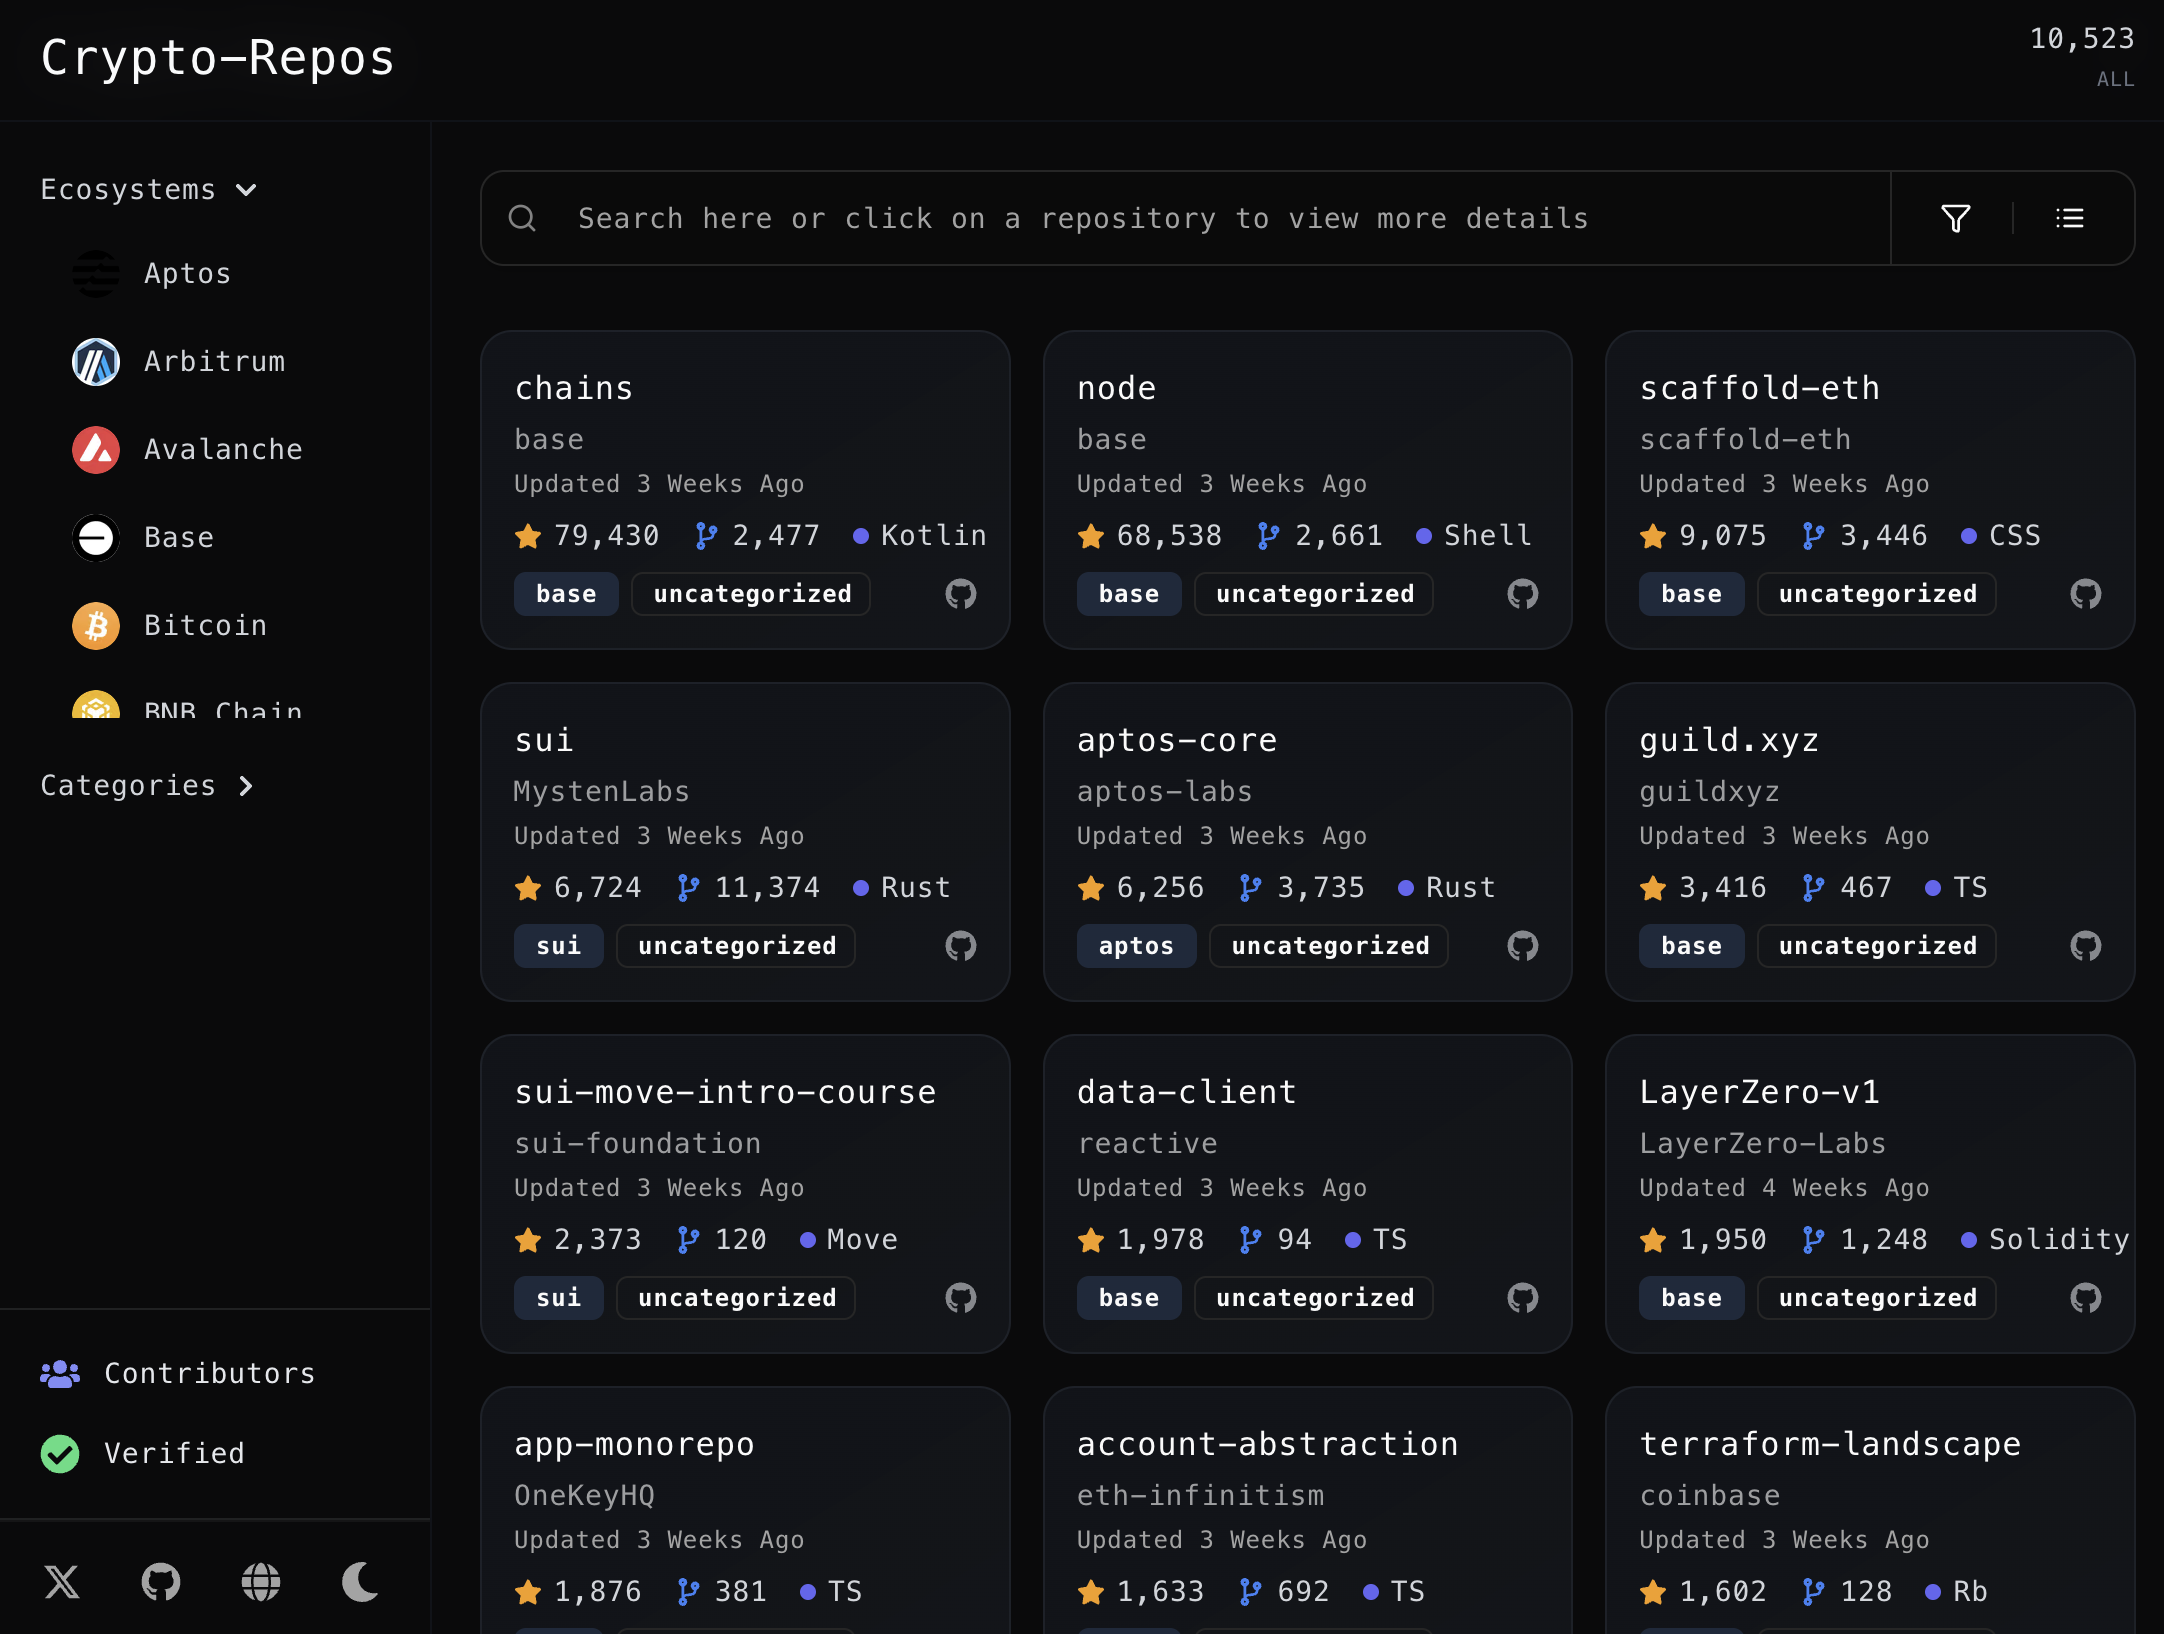Screen dimensions: 2164x1634
Task: Click the Arbitrum ecosystem logo
Action: coord(96,362)
